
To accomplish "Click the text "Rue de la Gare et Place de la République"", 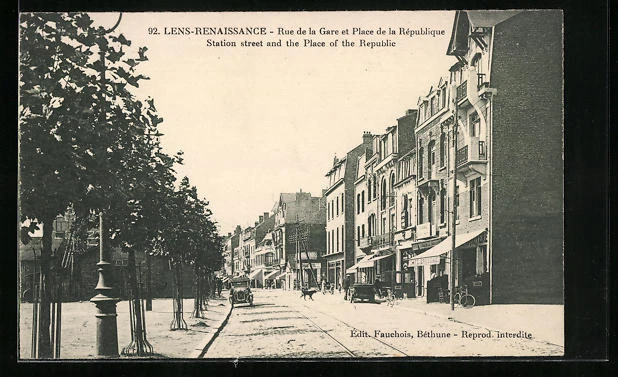I will (x=361, y=32).
